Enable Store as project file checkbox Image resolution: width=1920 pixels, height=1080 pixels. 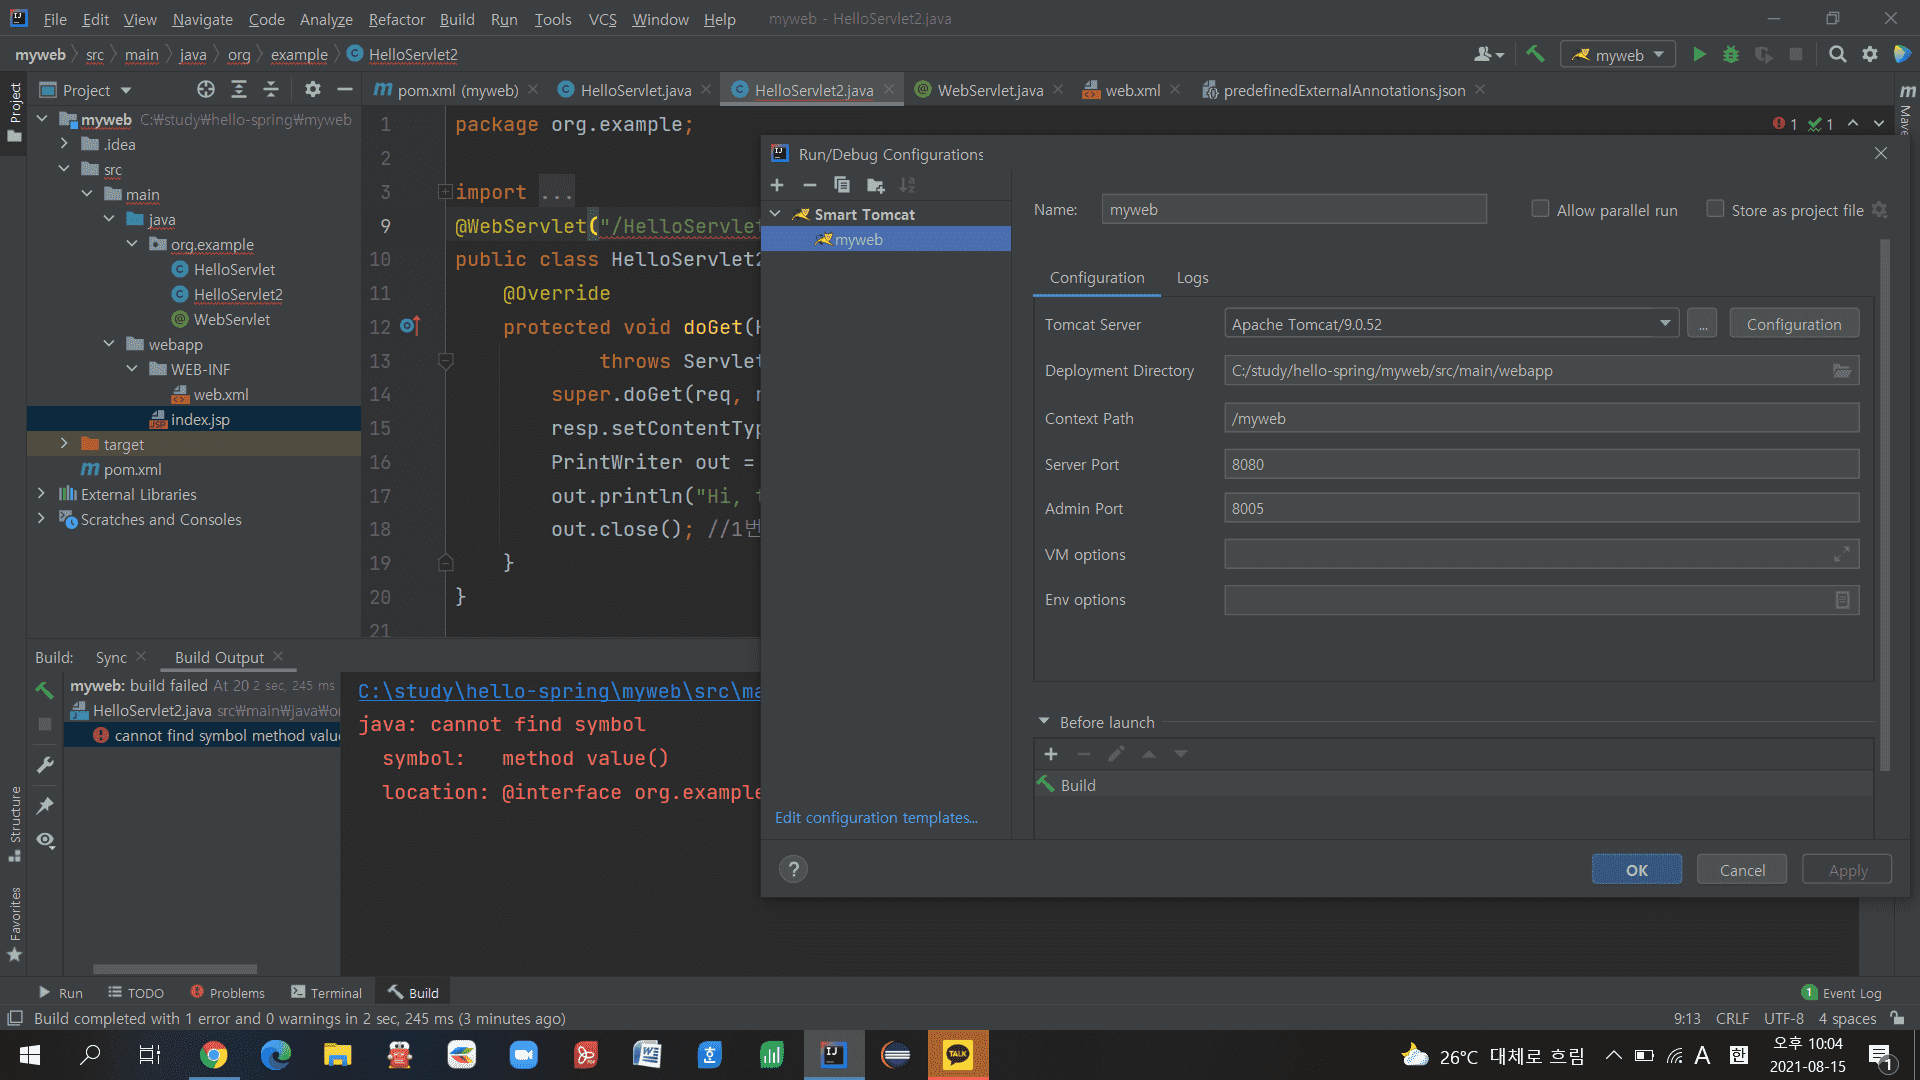pos(1715,209)
